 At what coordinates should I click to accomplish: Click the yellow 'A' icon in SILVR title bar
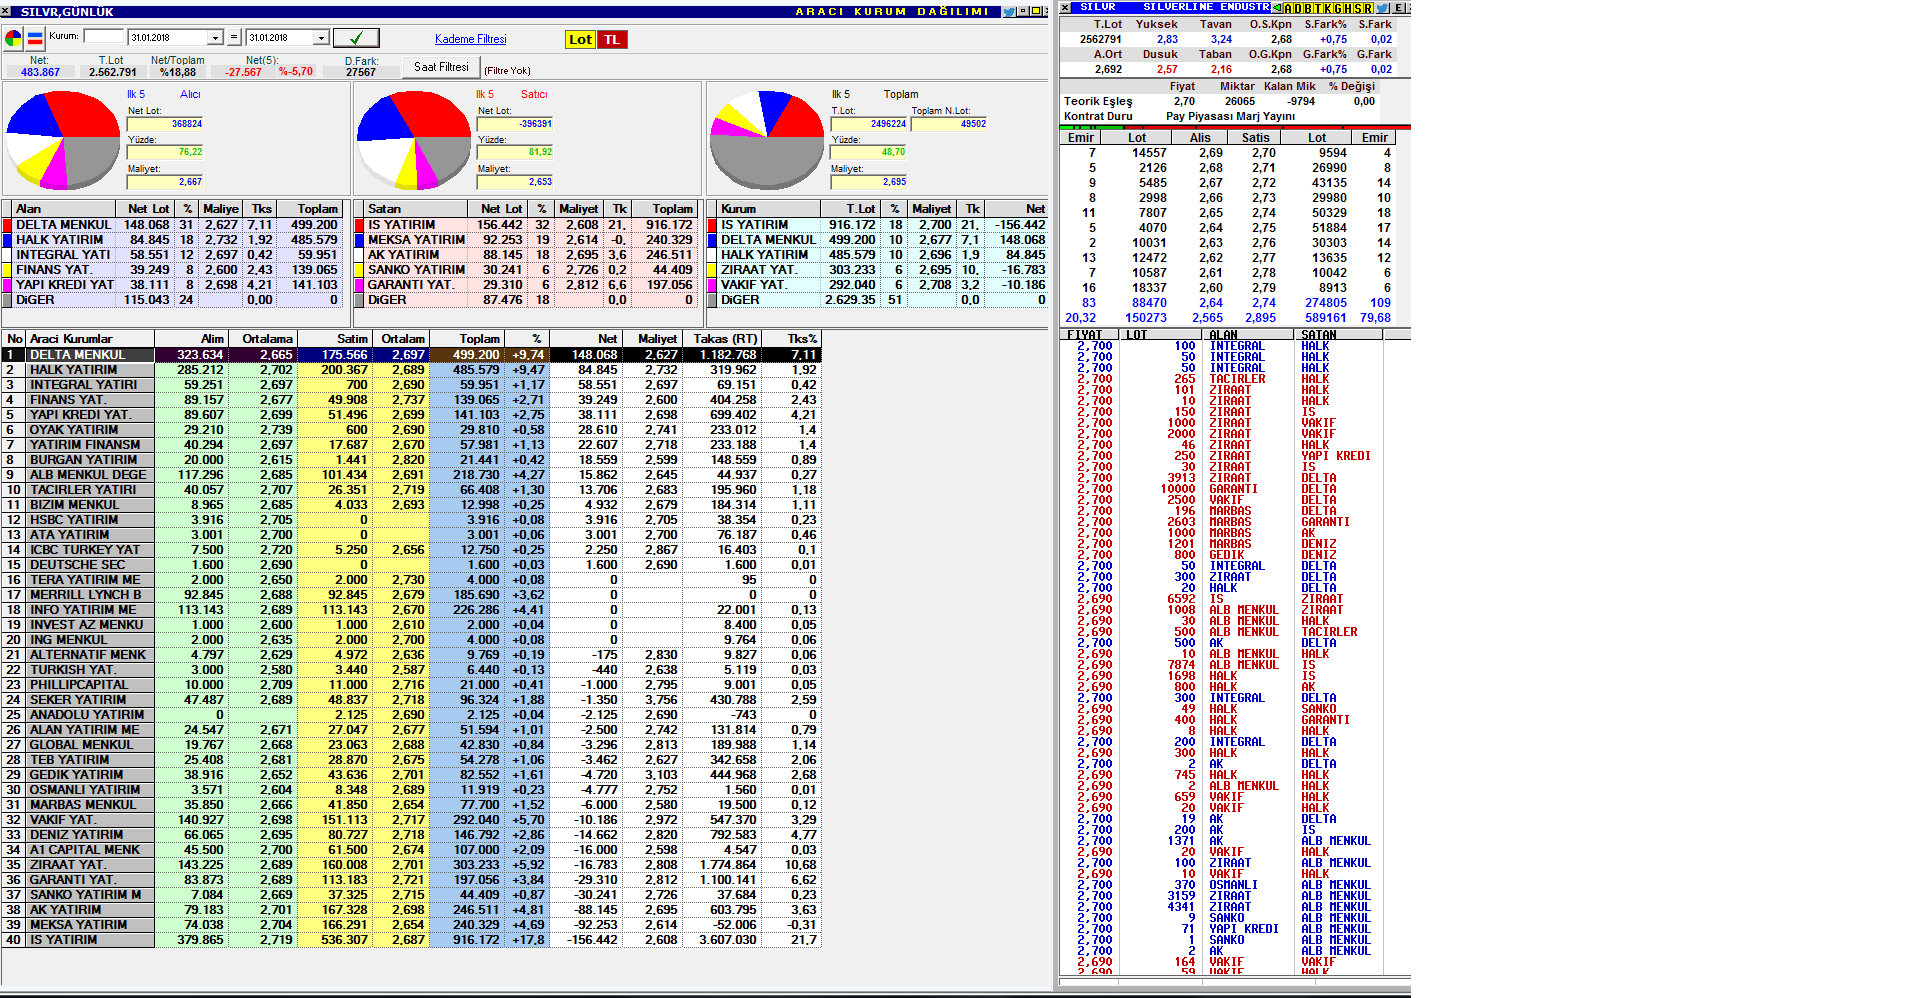click(1288, 8)
